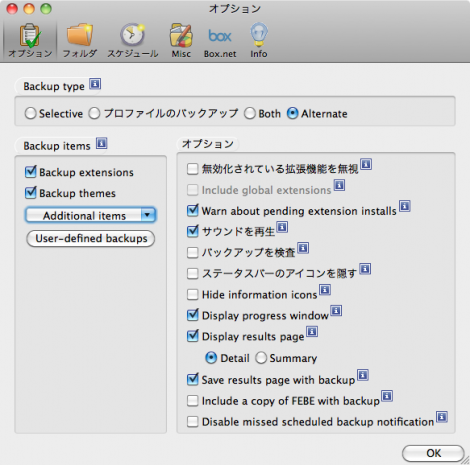The width and height of the screenshot is (470, 465).
Task: Open User-defined backups dialog
Action: (91, 238)
